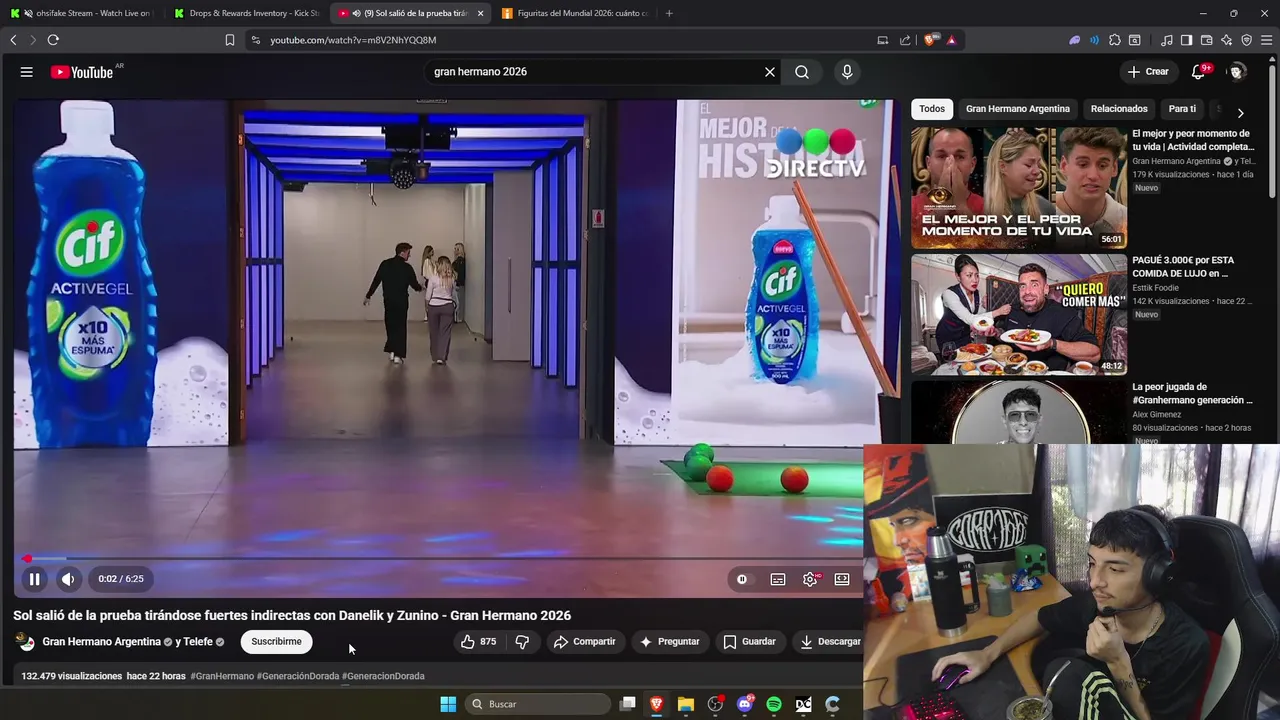Open the Brave Rewards triangle icon

(x=951, y=40)
